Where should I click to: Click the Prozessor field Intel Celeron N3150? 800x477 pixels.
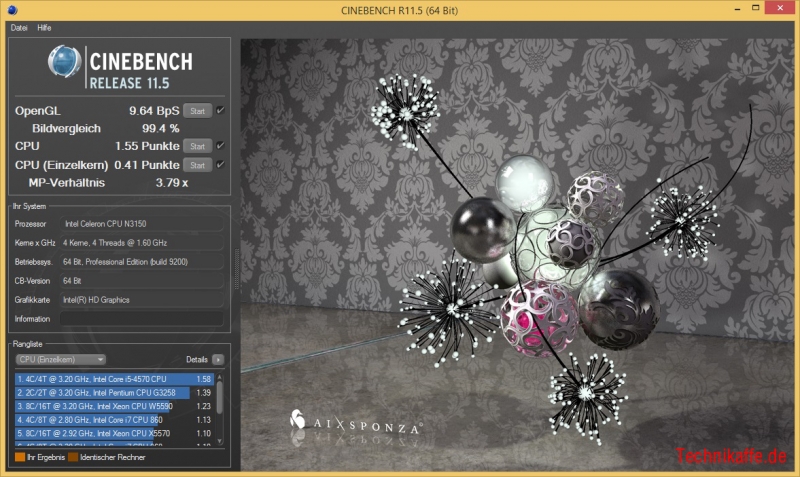coord(142,223)
